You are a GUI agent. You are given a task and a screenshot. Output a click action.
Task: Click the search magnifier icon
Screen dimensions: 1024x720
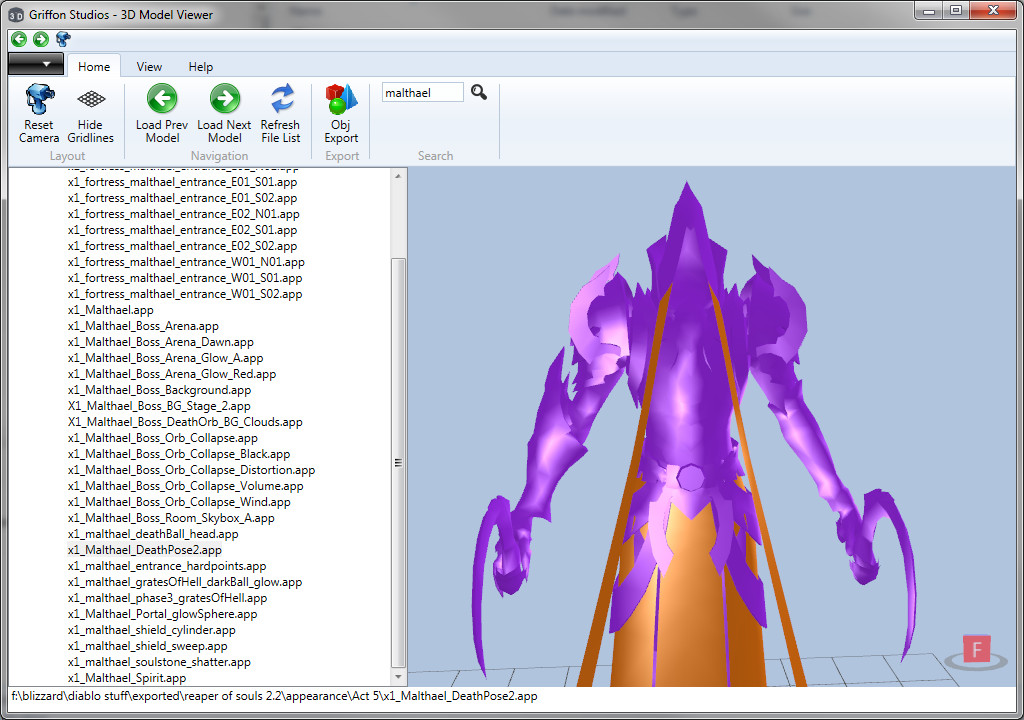pyautogui.click(x=479, y=92)
